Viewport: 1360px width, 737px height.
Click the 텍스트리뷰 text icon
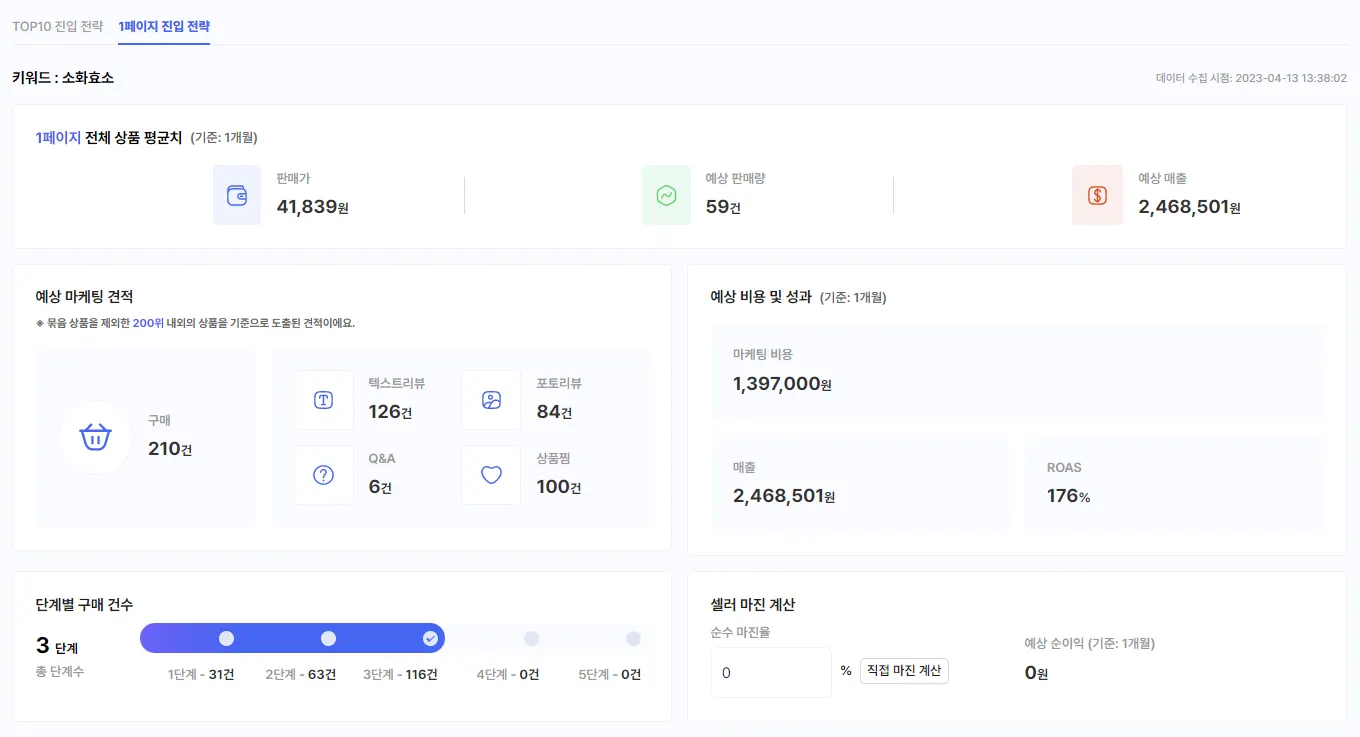tap(323, 400)
